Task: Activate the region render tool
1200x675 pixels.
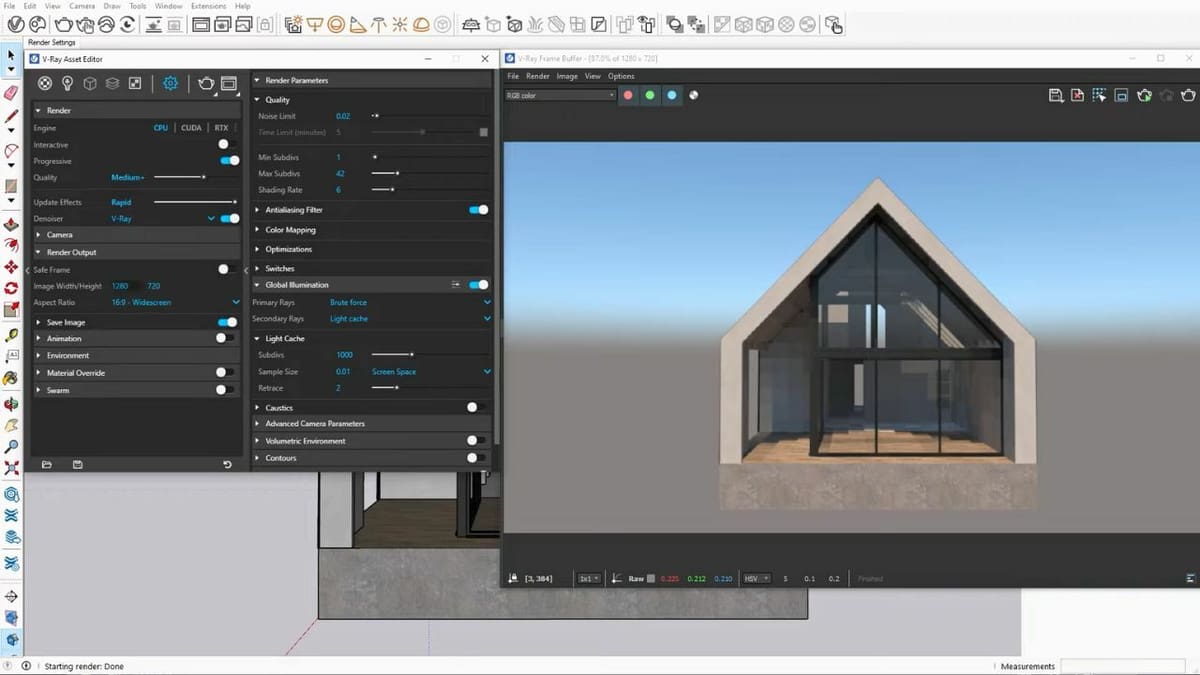Action: click(x=1098, y=95)
